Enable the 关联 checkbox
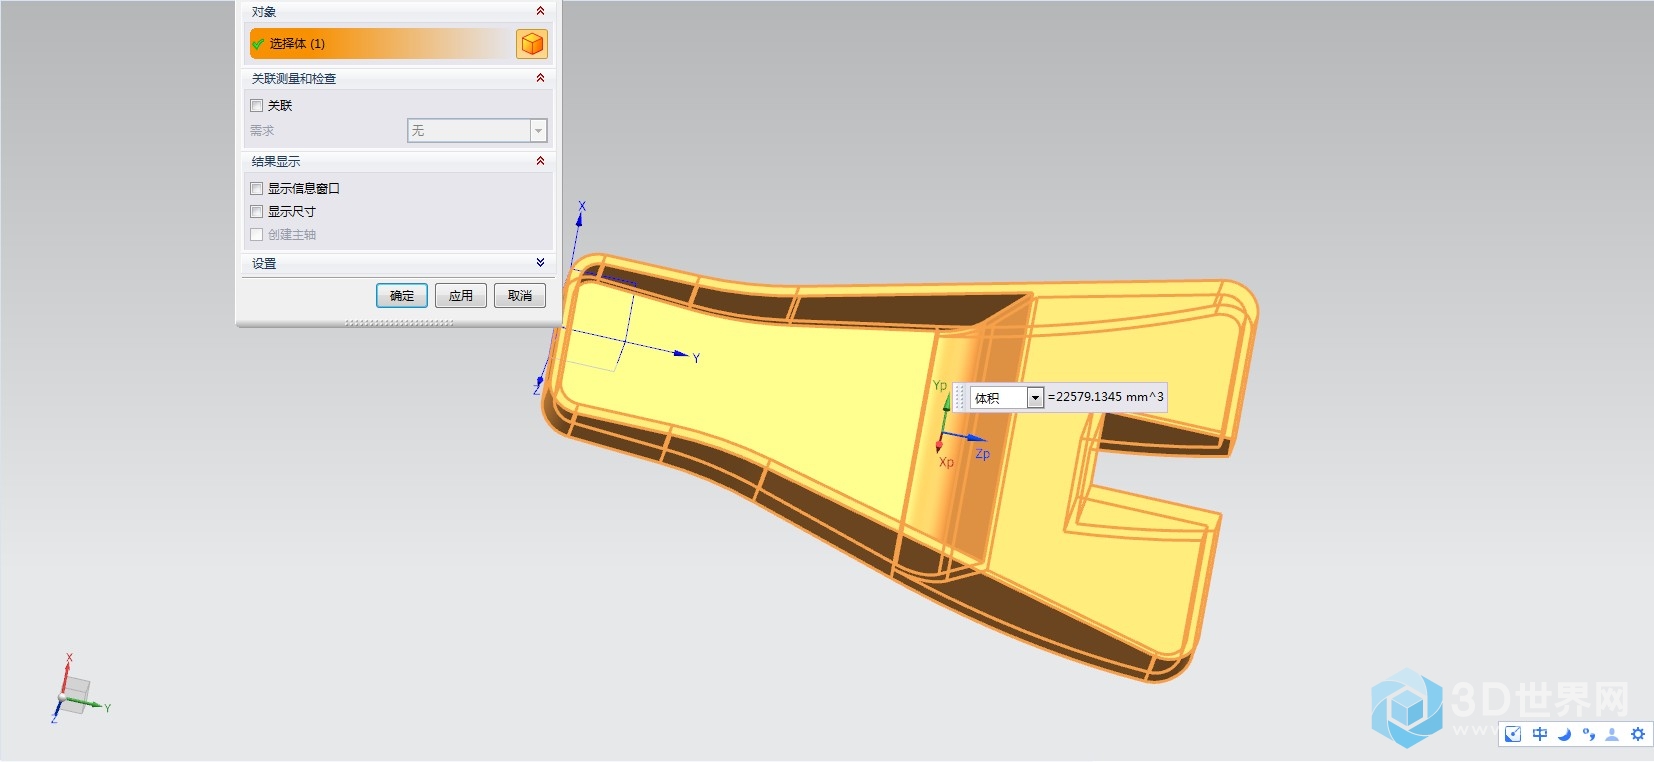The width and height of the screenshot is (1654, 762). tap(257, 105)
